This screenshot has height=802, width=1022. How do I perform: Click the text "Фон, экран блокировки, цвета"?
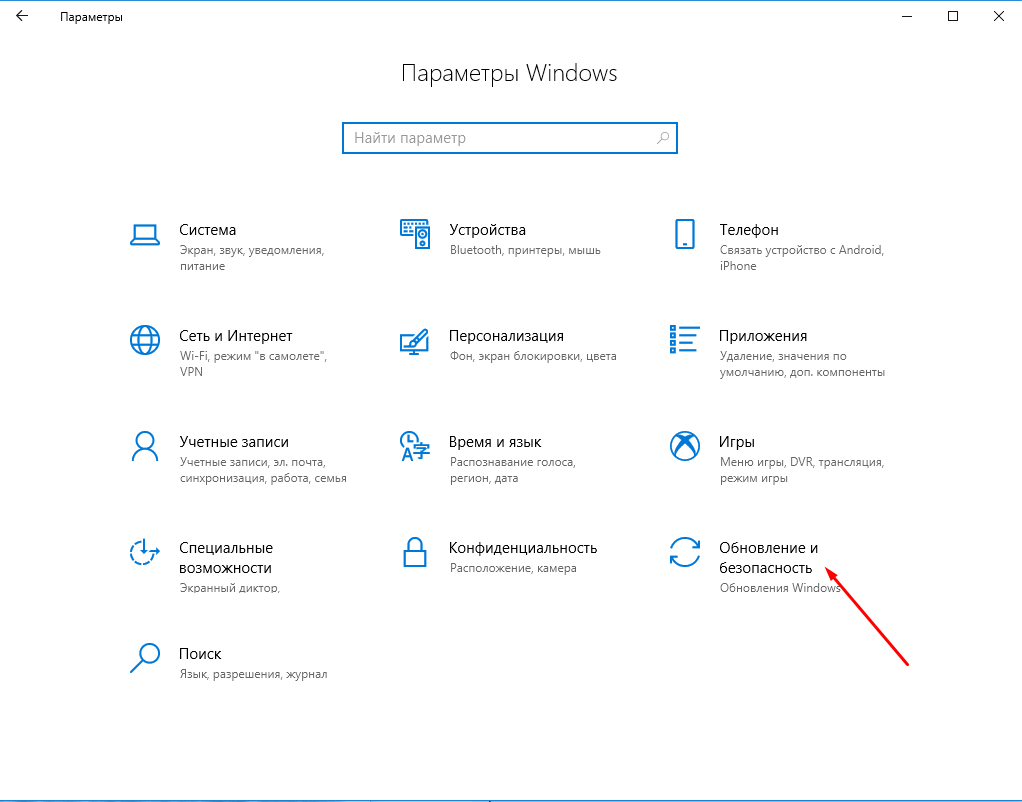click(x=533, y=356)
